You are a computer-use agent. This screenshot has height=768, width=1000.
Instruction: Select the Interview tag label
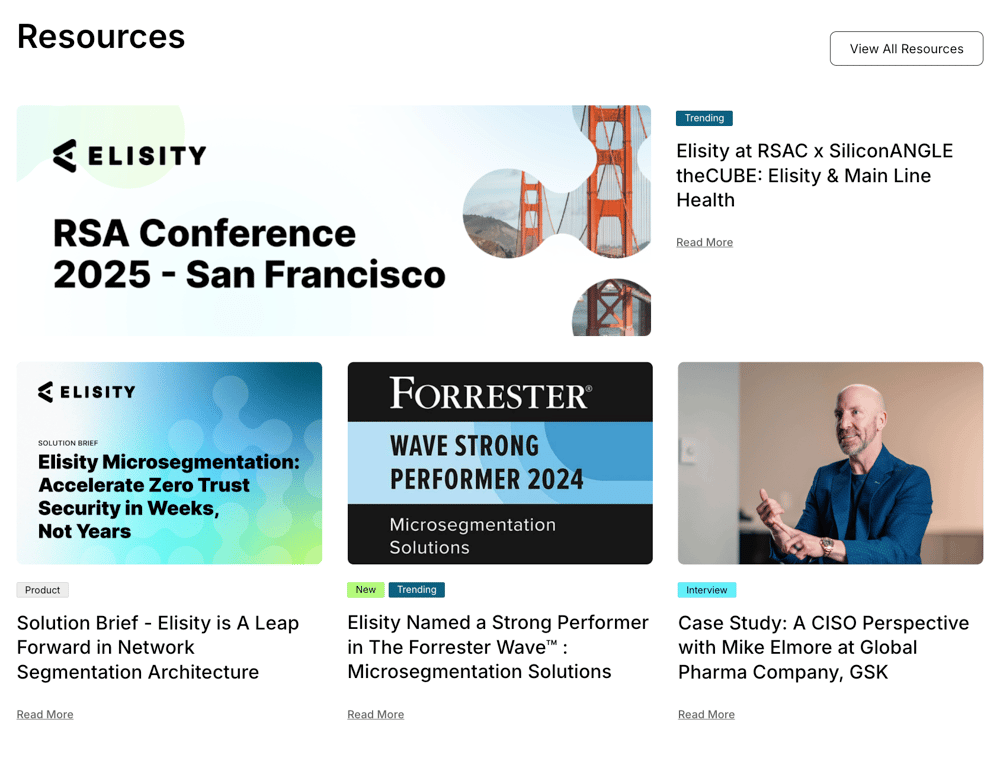(706, 590)
